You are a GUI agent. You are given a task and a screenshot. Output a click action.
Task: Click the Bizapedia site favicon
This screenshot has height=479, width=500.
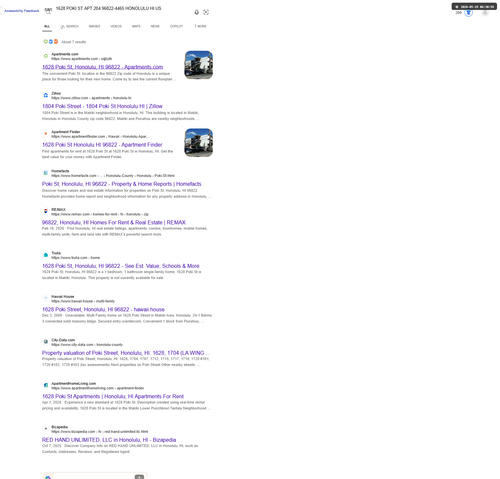pos(46,429)
